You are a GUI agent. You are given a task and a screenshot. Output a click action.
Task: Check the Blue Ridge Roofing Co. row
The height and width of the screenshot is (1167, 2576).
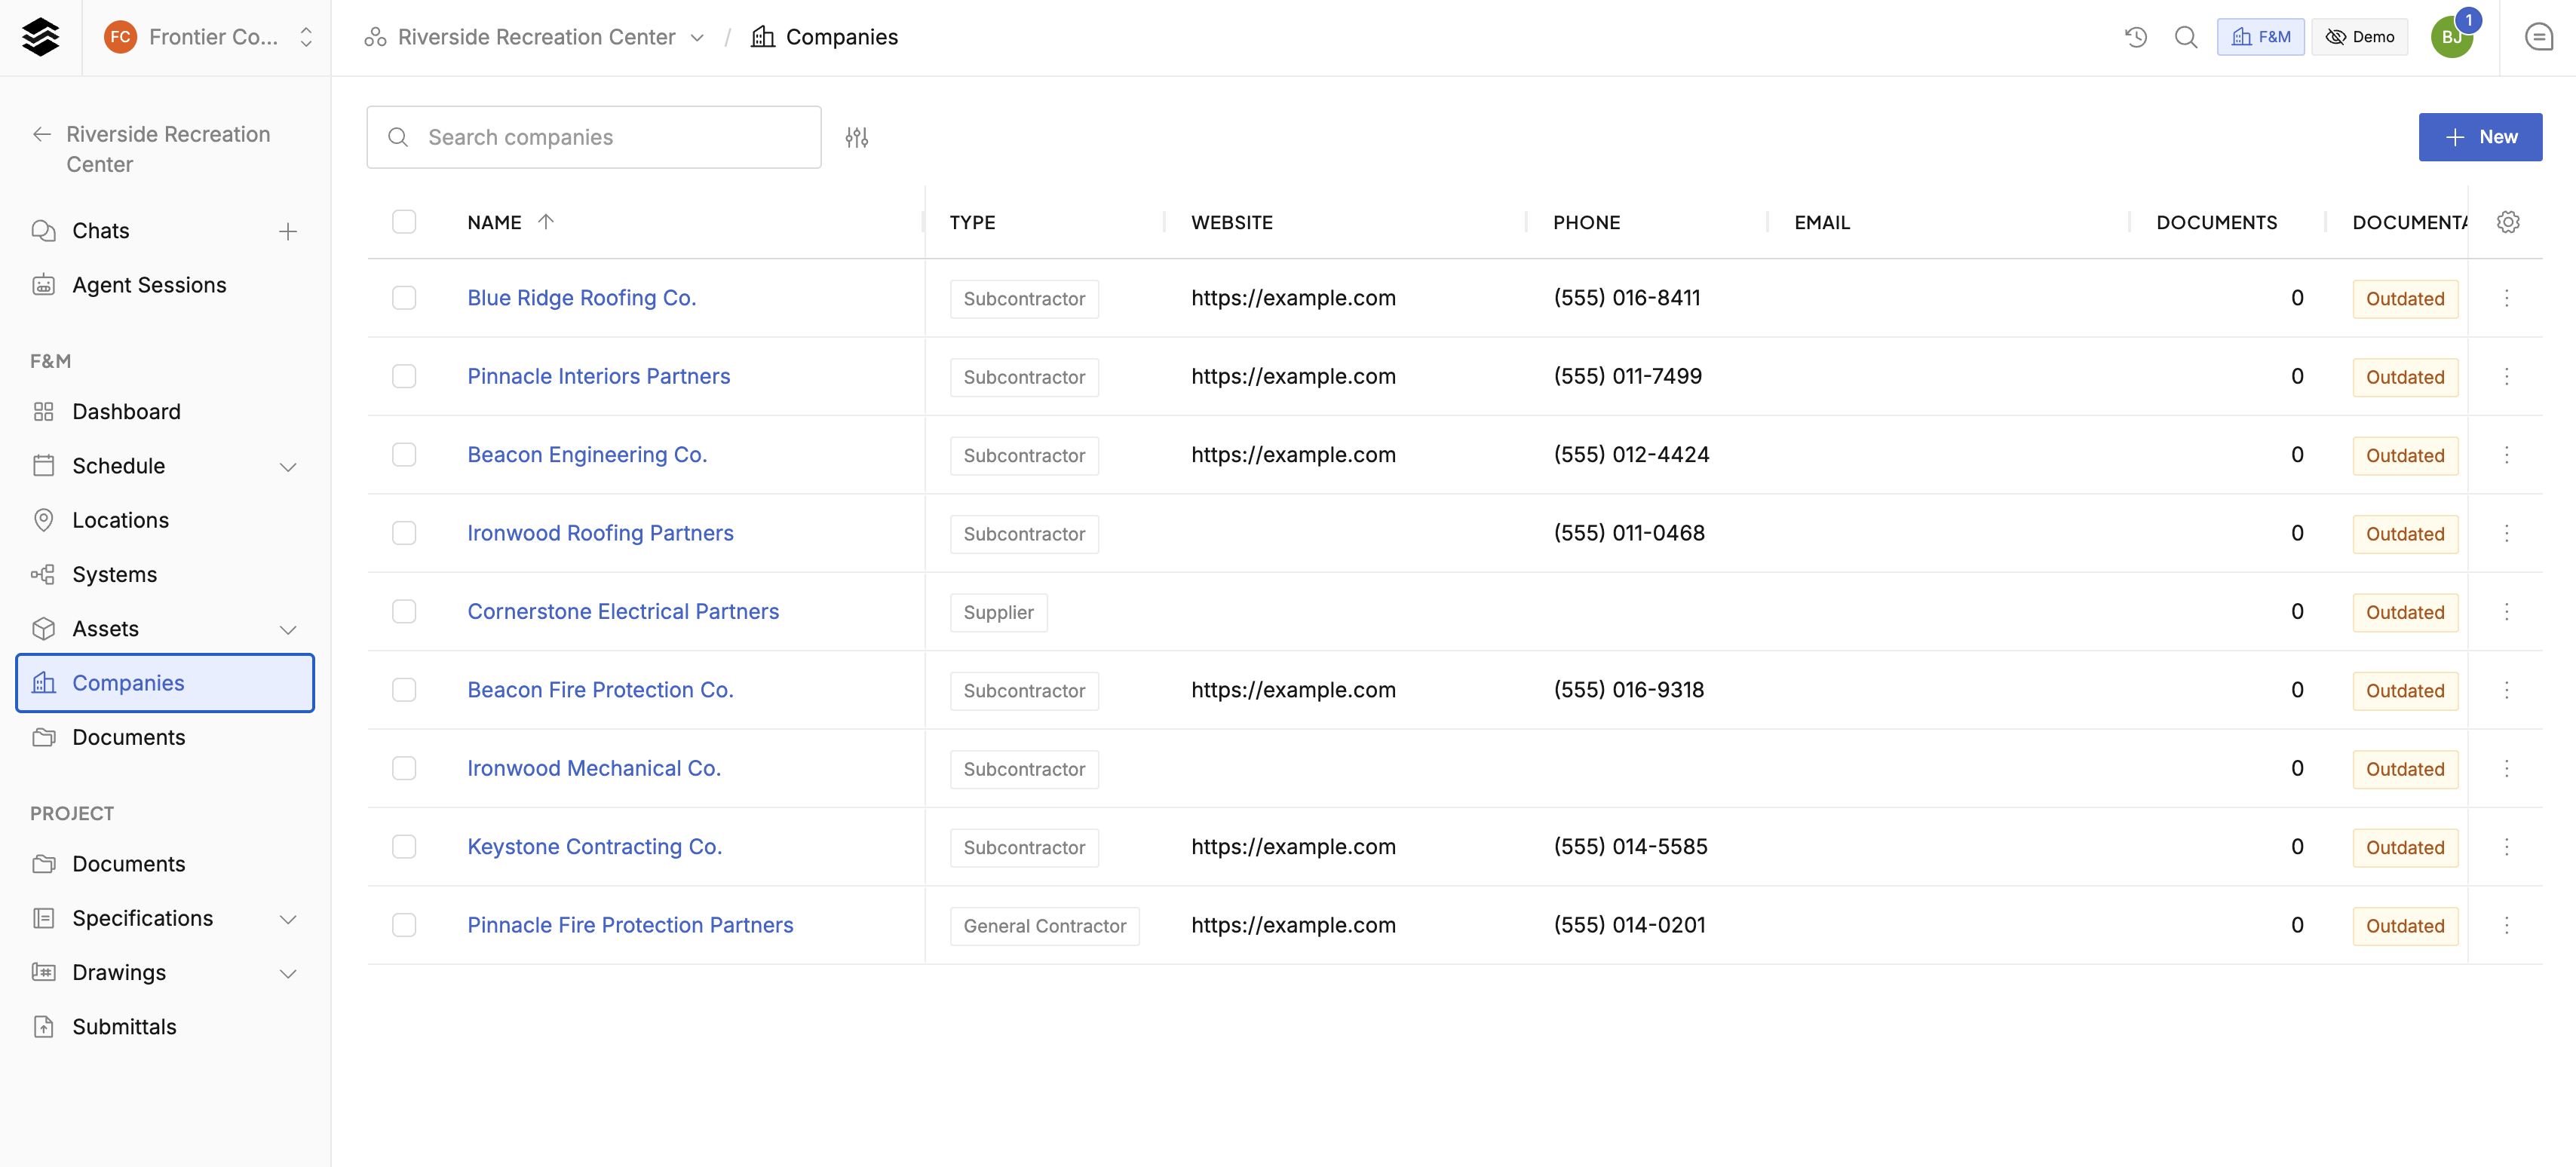point(404,298)
